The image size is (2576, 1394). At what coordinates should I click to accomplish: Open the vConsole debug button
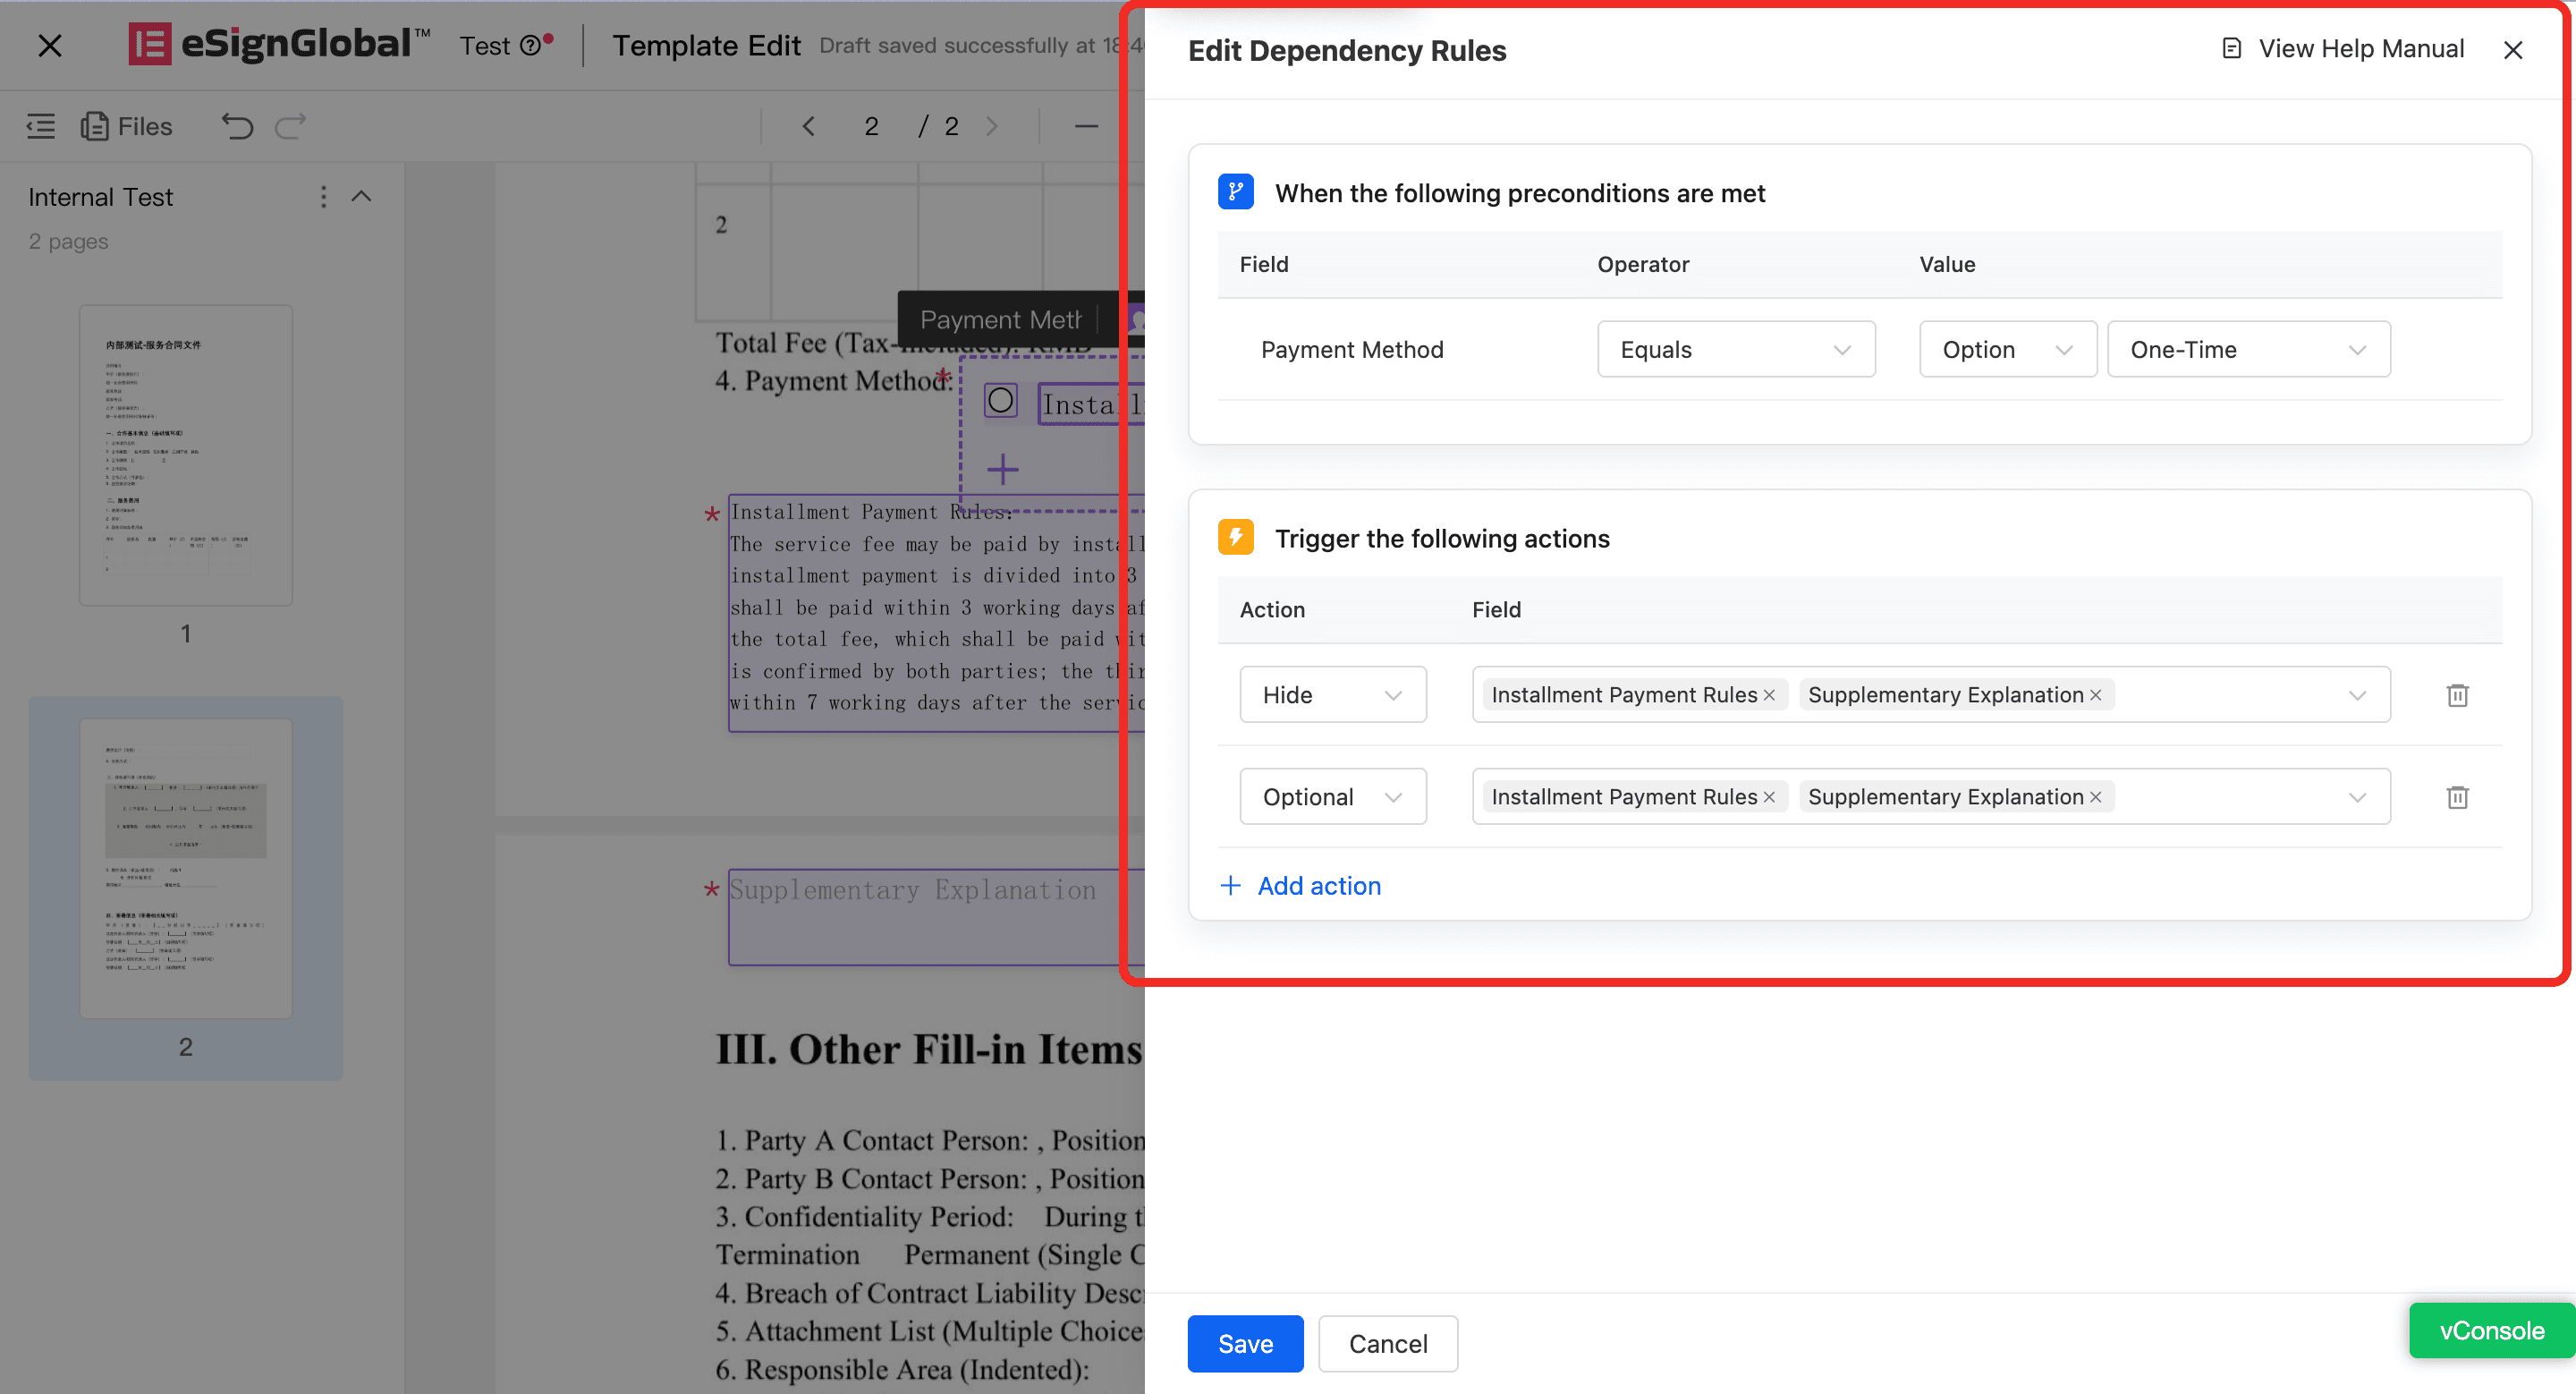[2491, 1330]
